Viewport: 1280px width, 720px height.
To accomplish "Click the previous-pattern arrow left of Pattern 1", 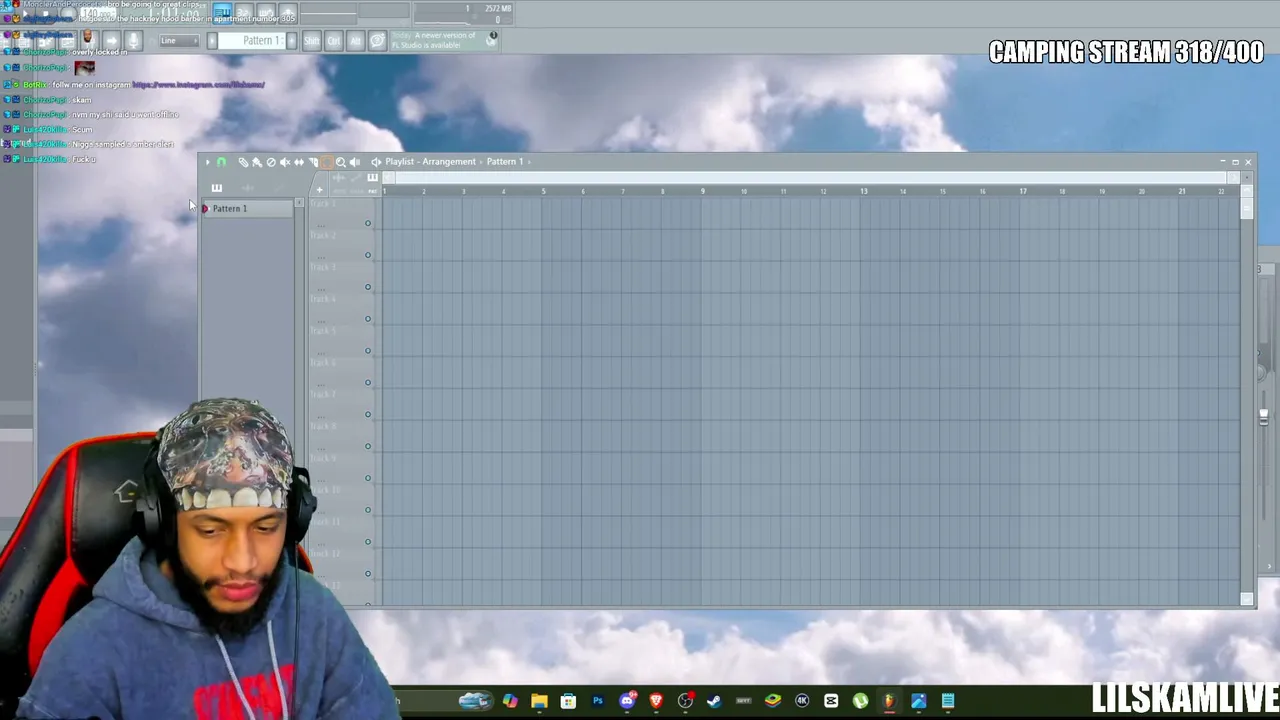I will click(x=212, y=41).
